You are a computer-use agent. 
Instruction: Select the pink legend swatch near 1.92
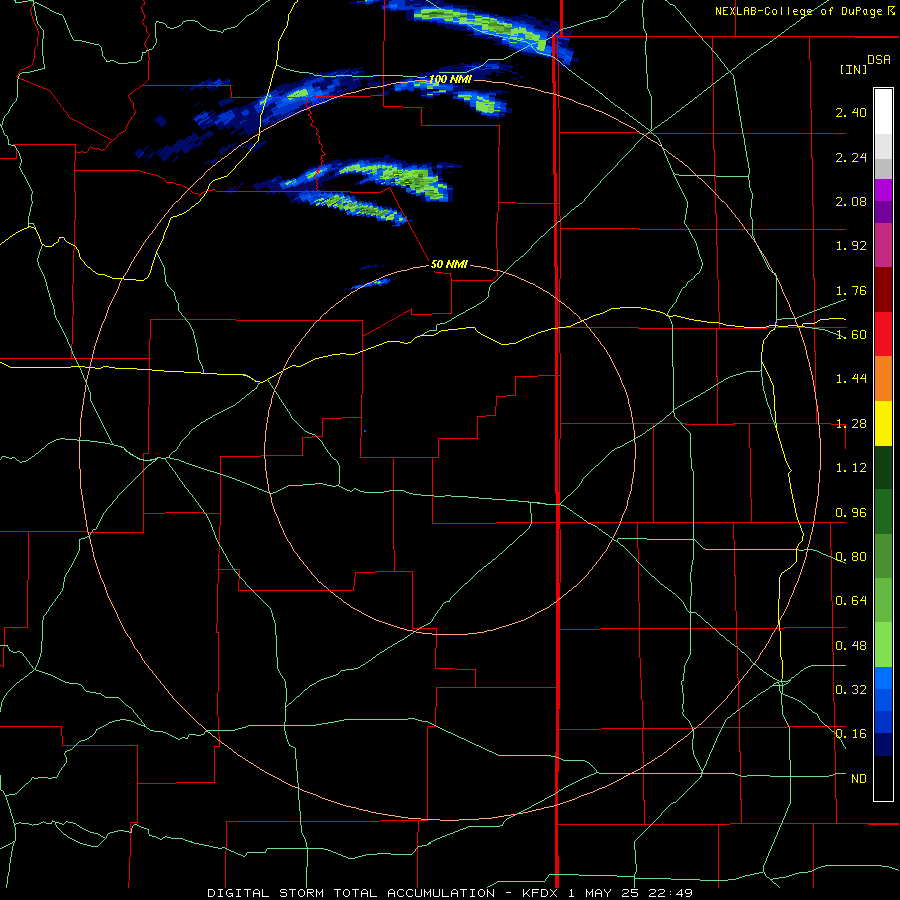click(x=883, y=245)
